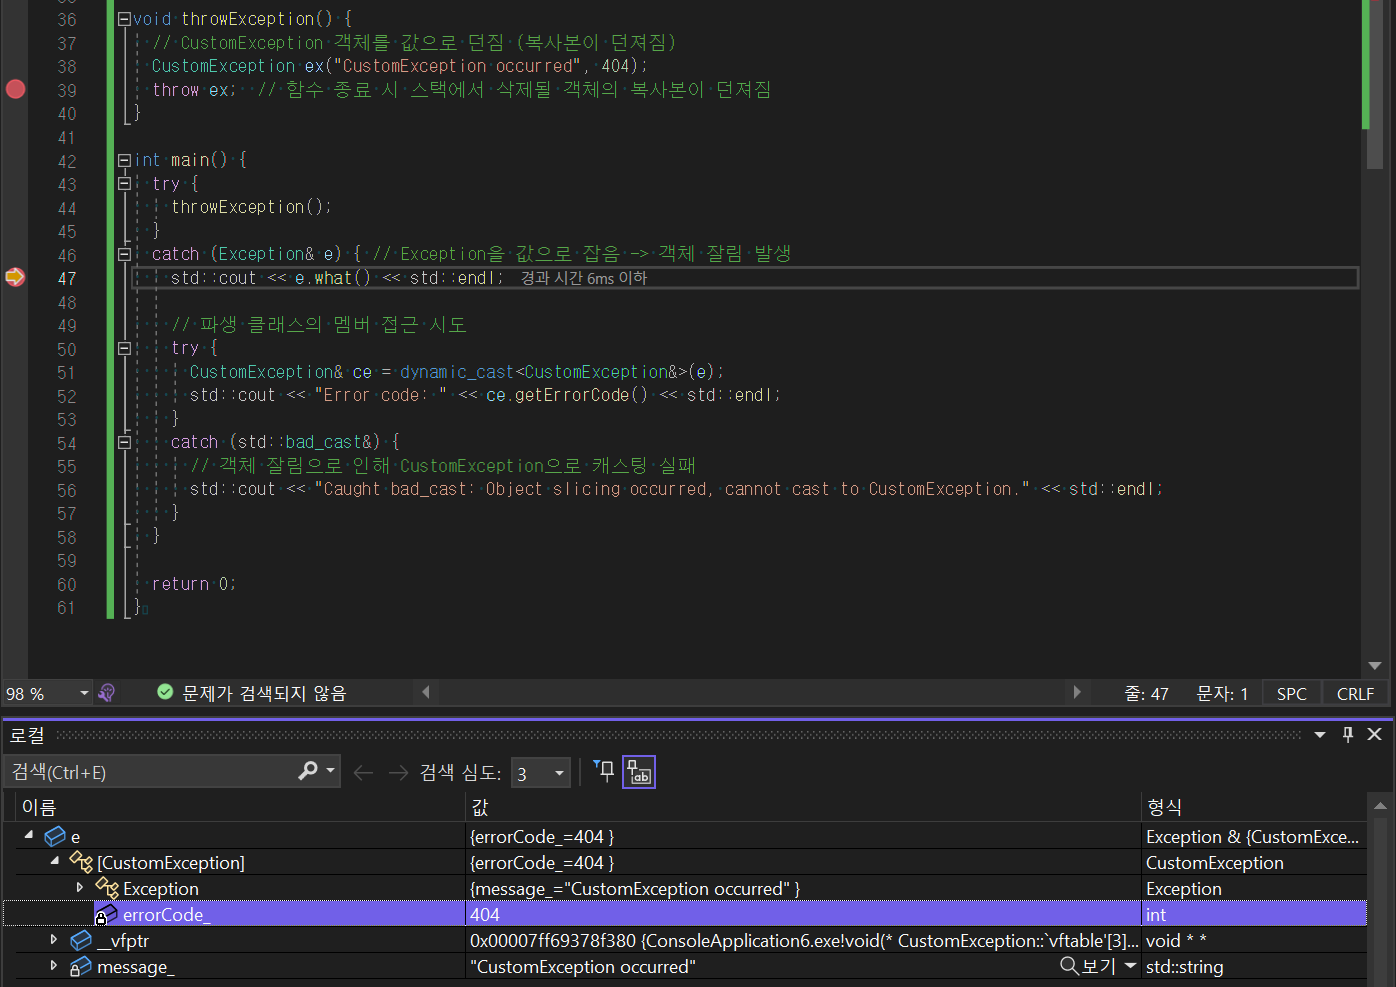
Task: Click the 줄: 47 line indicator
Action: tap(1146, 694)
